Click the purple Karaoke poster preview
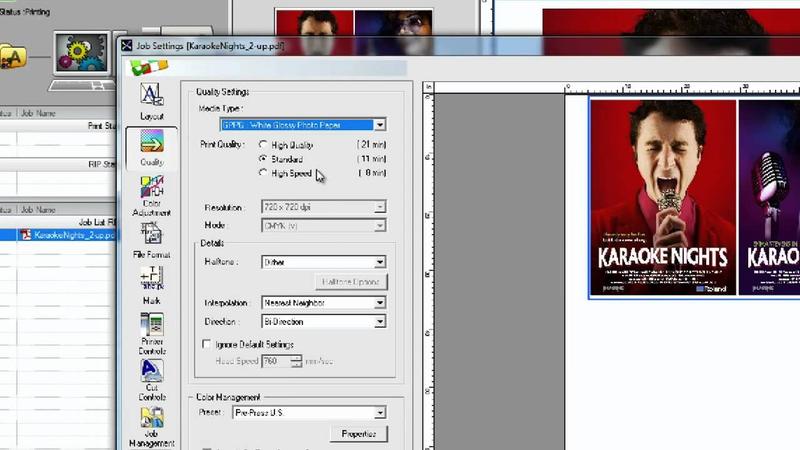Image resolution: width=800 pixels, height=450 pixels. pyautogui.click(x=769, y=197)
